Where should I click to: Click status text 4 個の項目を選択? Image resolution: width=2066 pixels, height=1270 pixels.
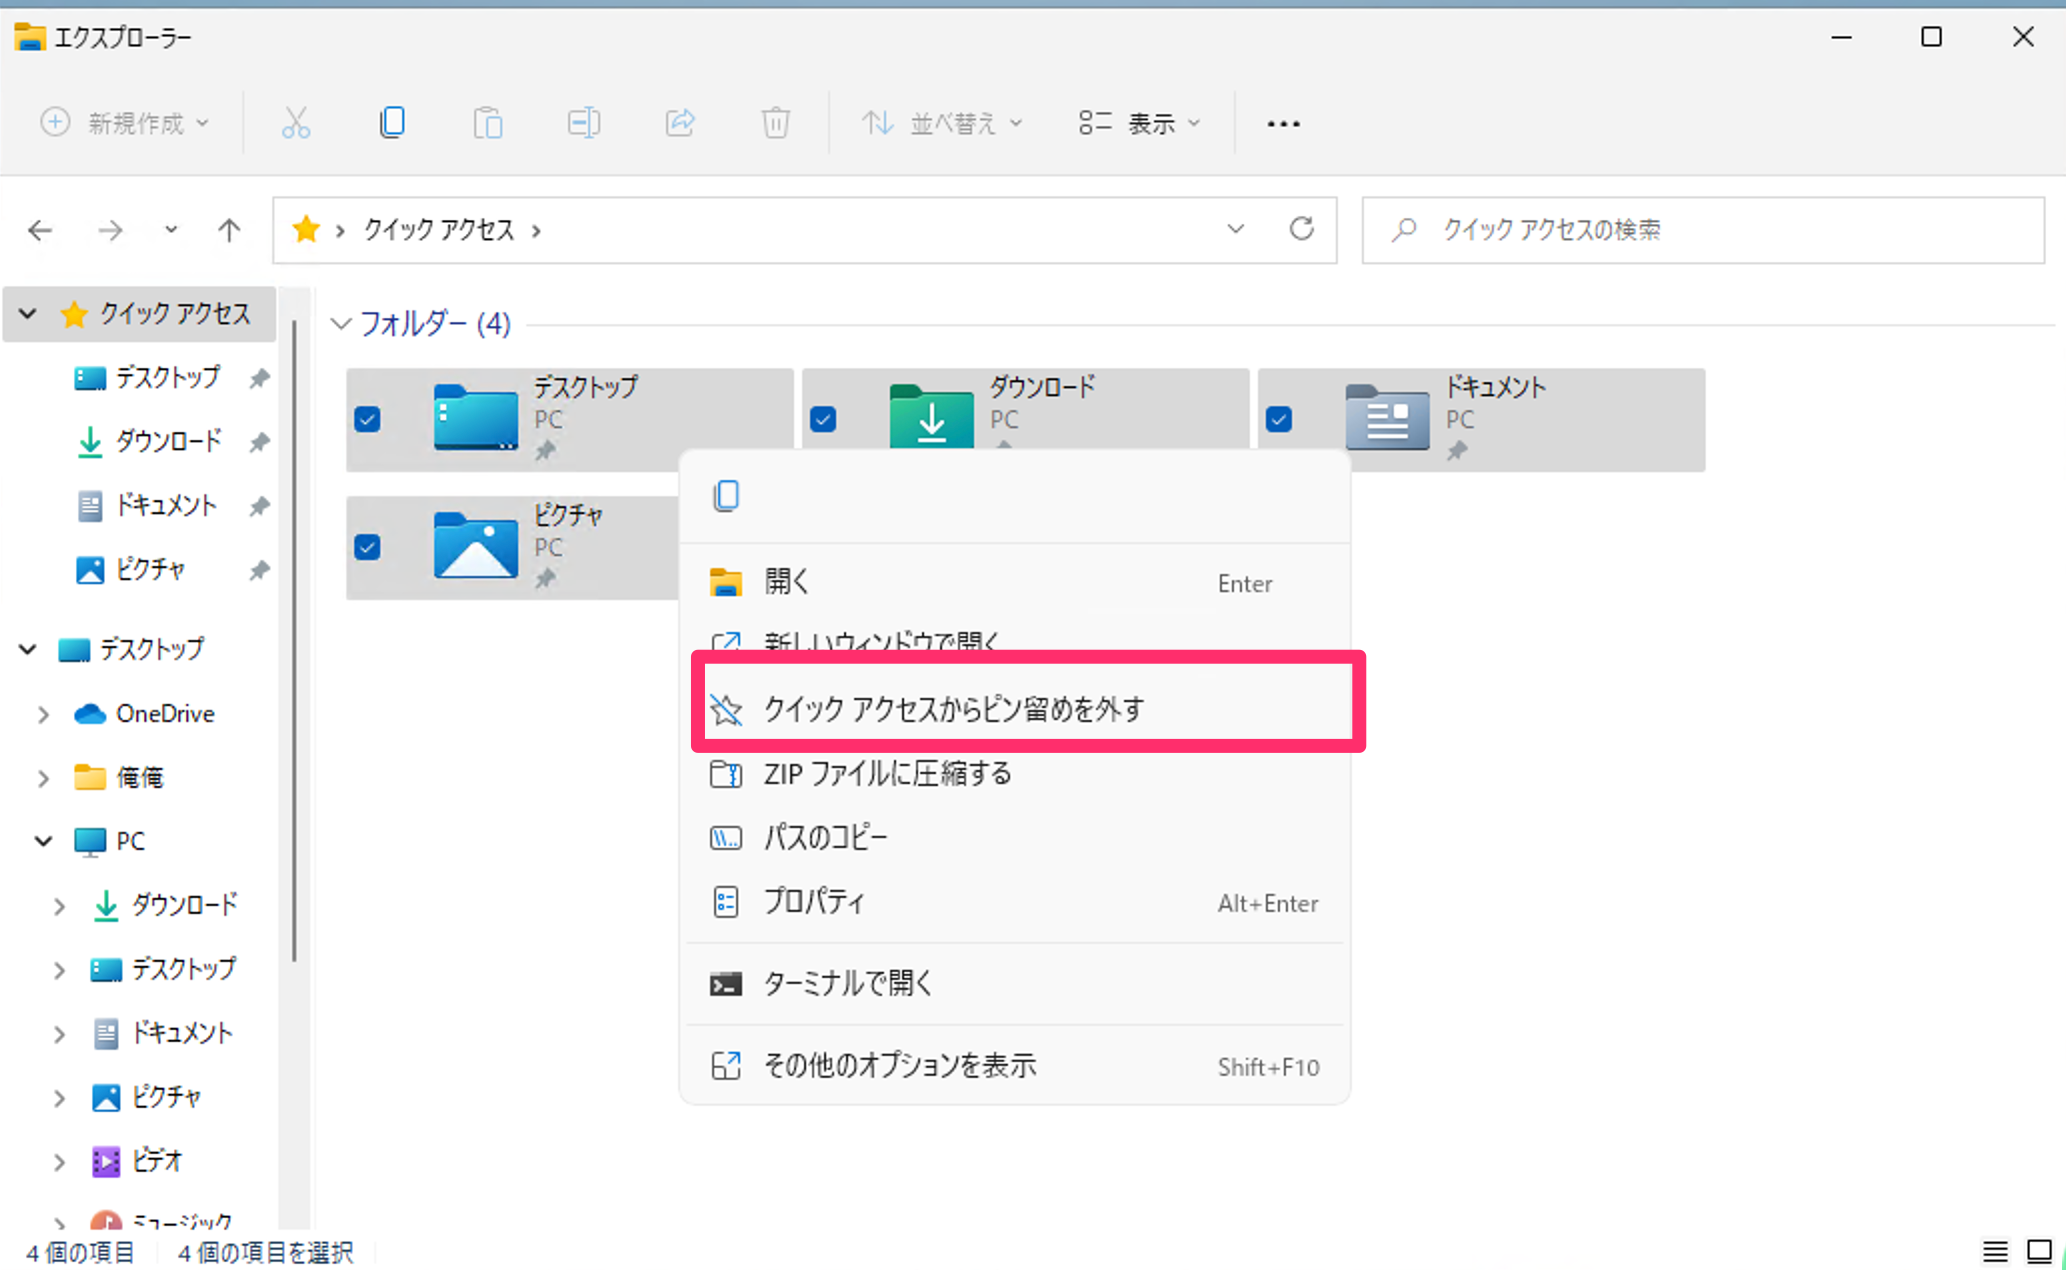(265, 1252)
